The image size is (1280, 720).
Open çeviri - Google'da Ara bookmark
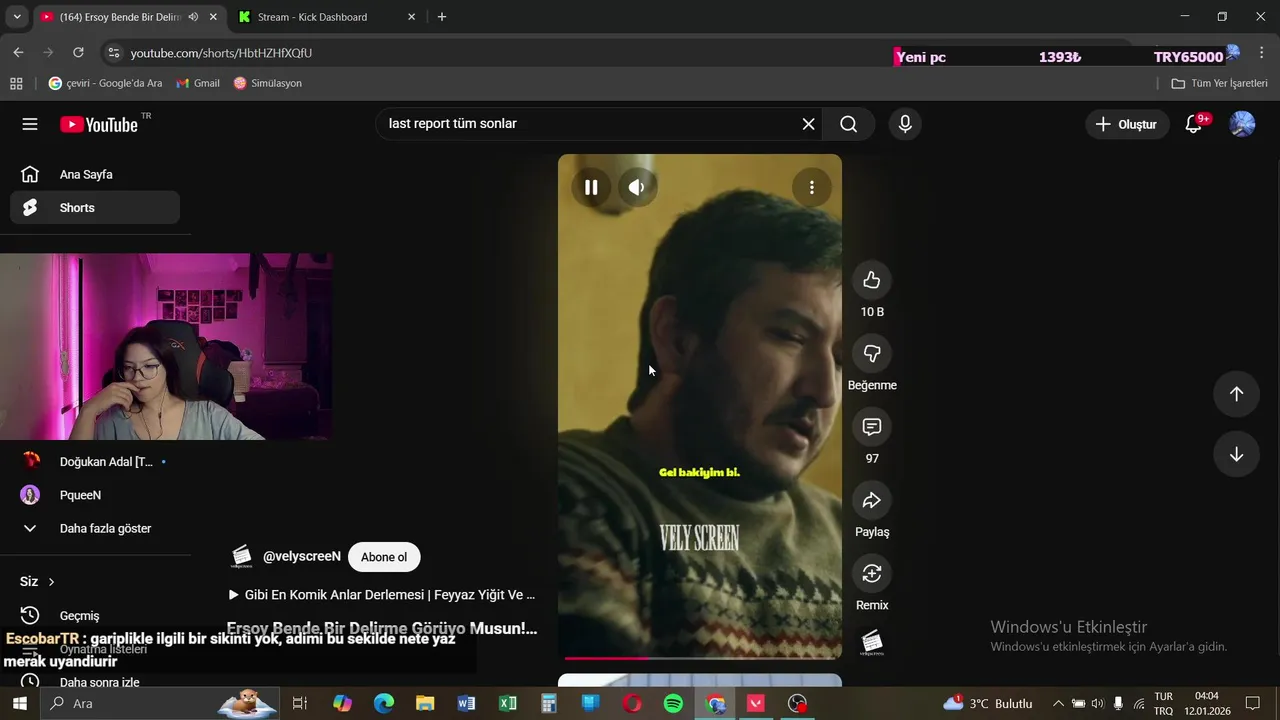click(x=105, y=83)
